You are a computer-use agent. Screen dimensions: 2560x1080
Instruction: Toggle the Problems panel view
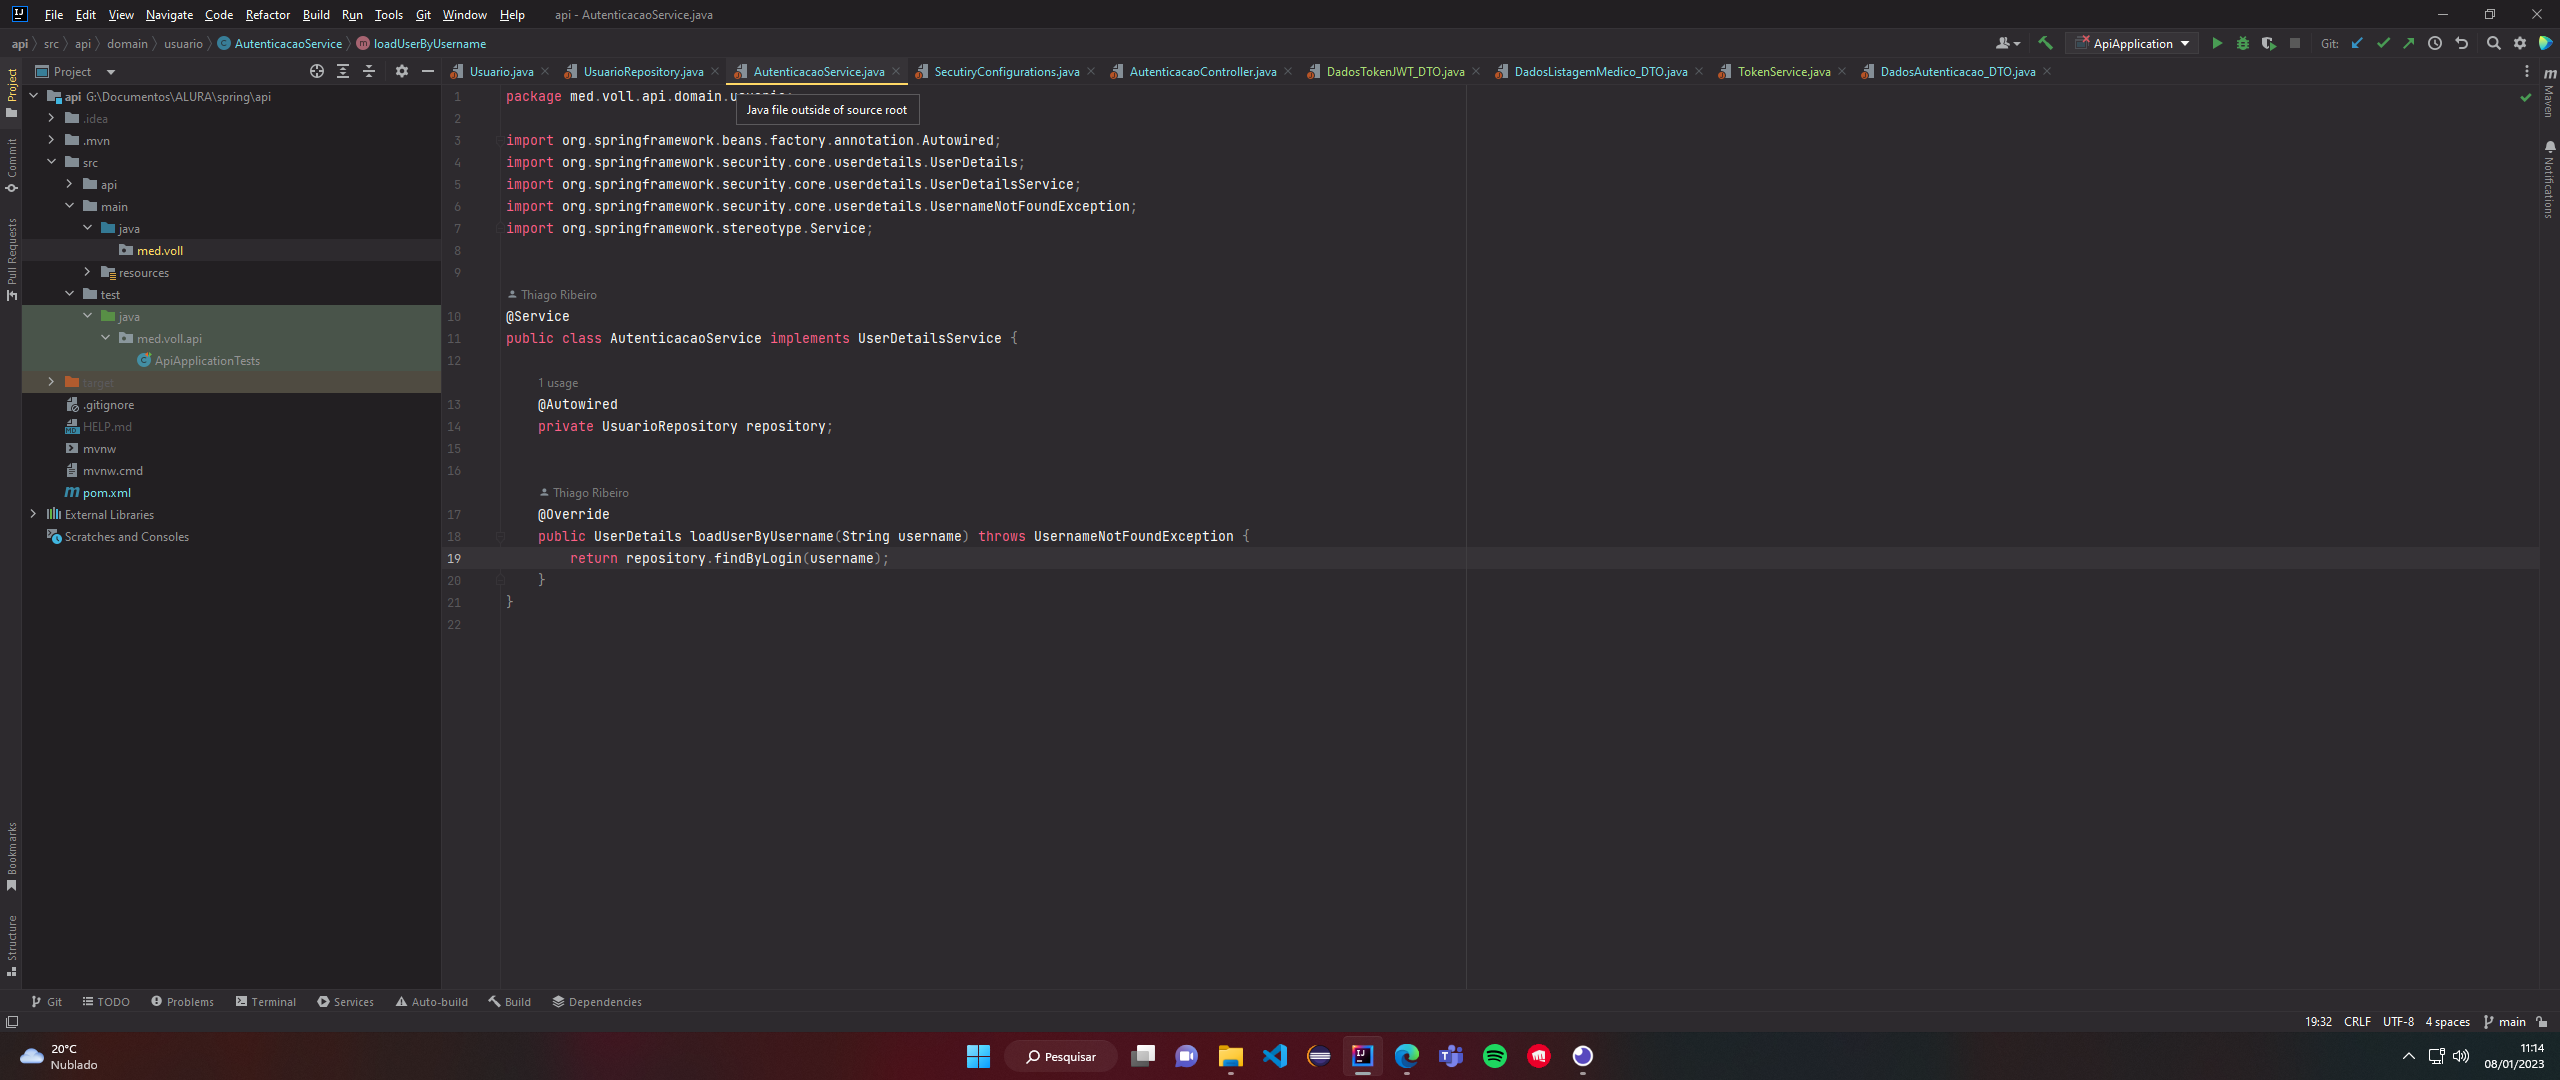[x=186, y=1002]
